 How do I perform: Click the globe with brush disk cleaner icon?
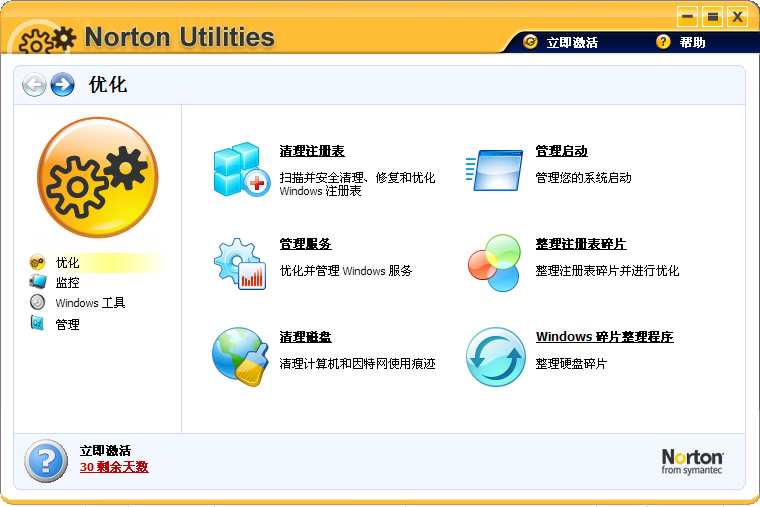[x=240, y=356]
